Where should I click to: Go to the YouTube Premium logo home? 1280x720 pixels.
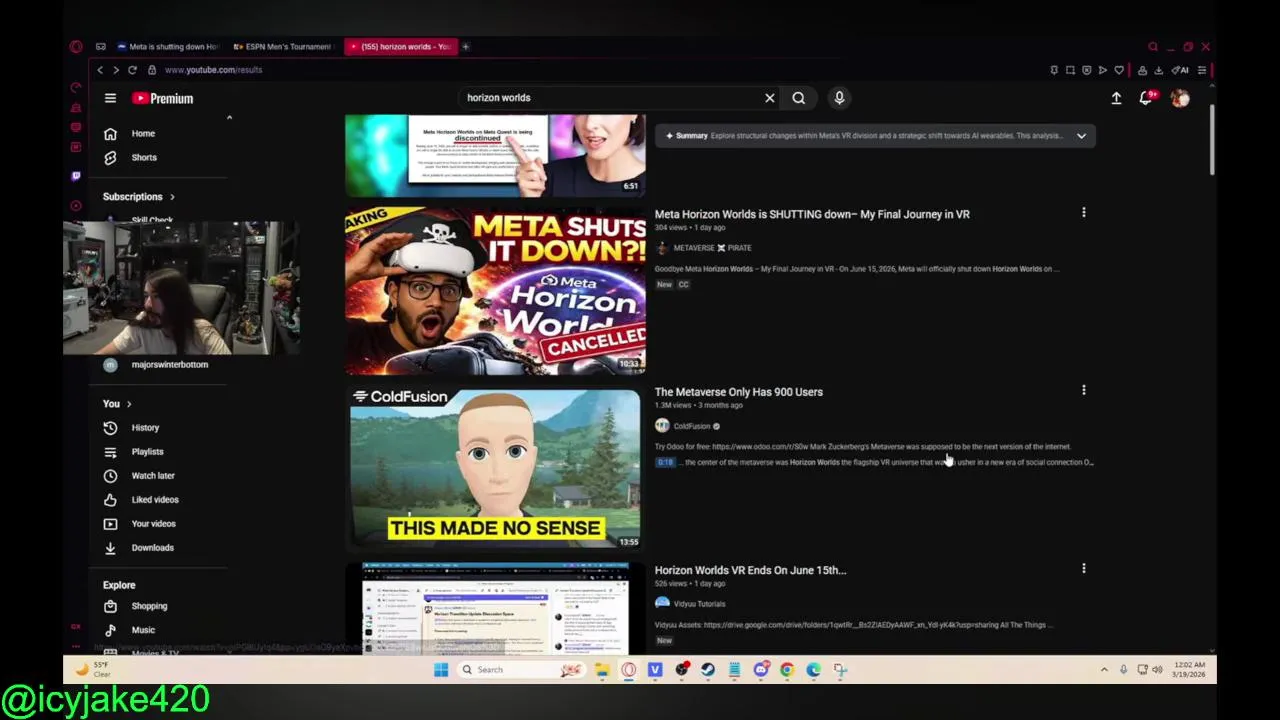(162, 98)
